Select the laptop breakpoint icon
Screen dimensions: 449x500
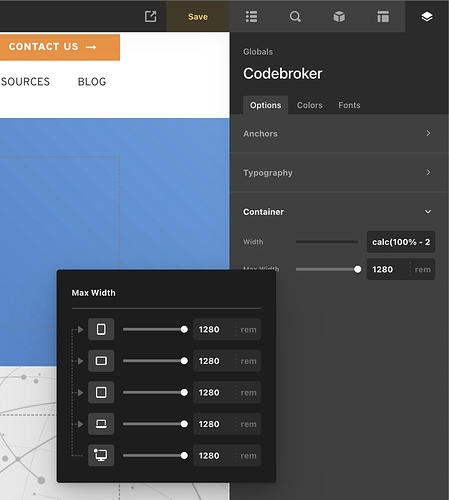[x=101, y=424]
